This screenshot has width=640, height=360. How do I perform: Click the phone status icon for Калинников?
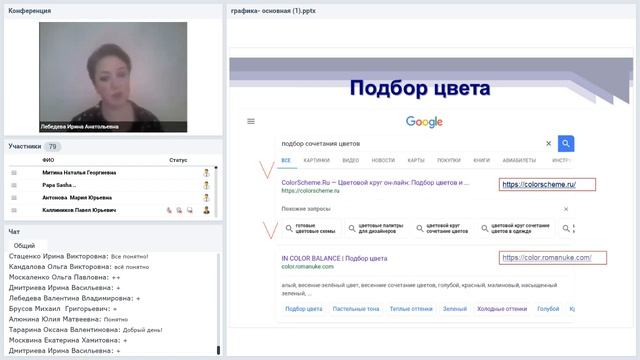pyautogui.click(x=169, y=210)
